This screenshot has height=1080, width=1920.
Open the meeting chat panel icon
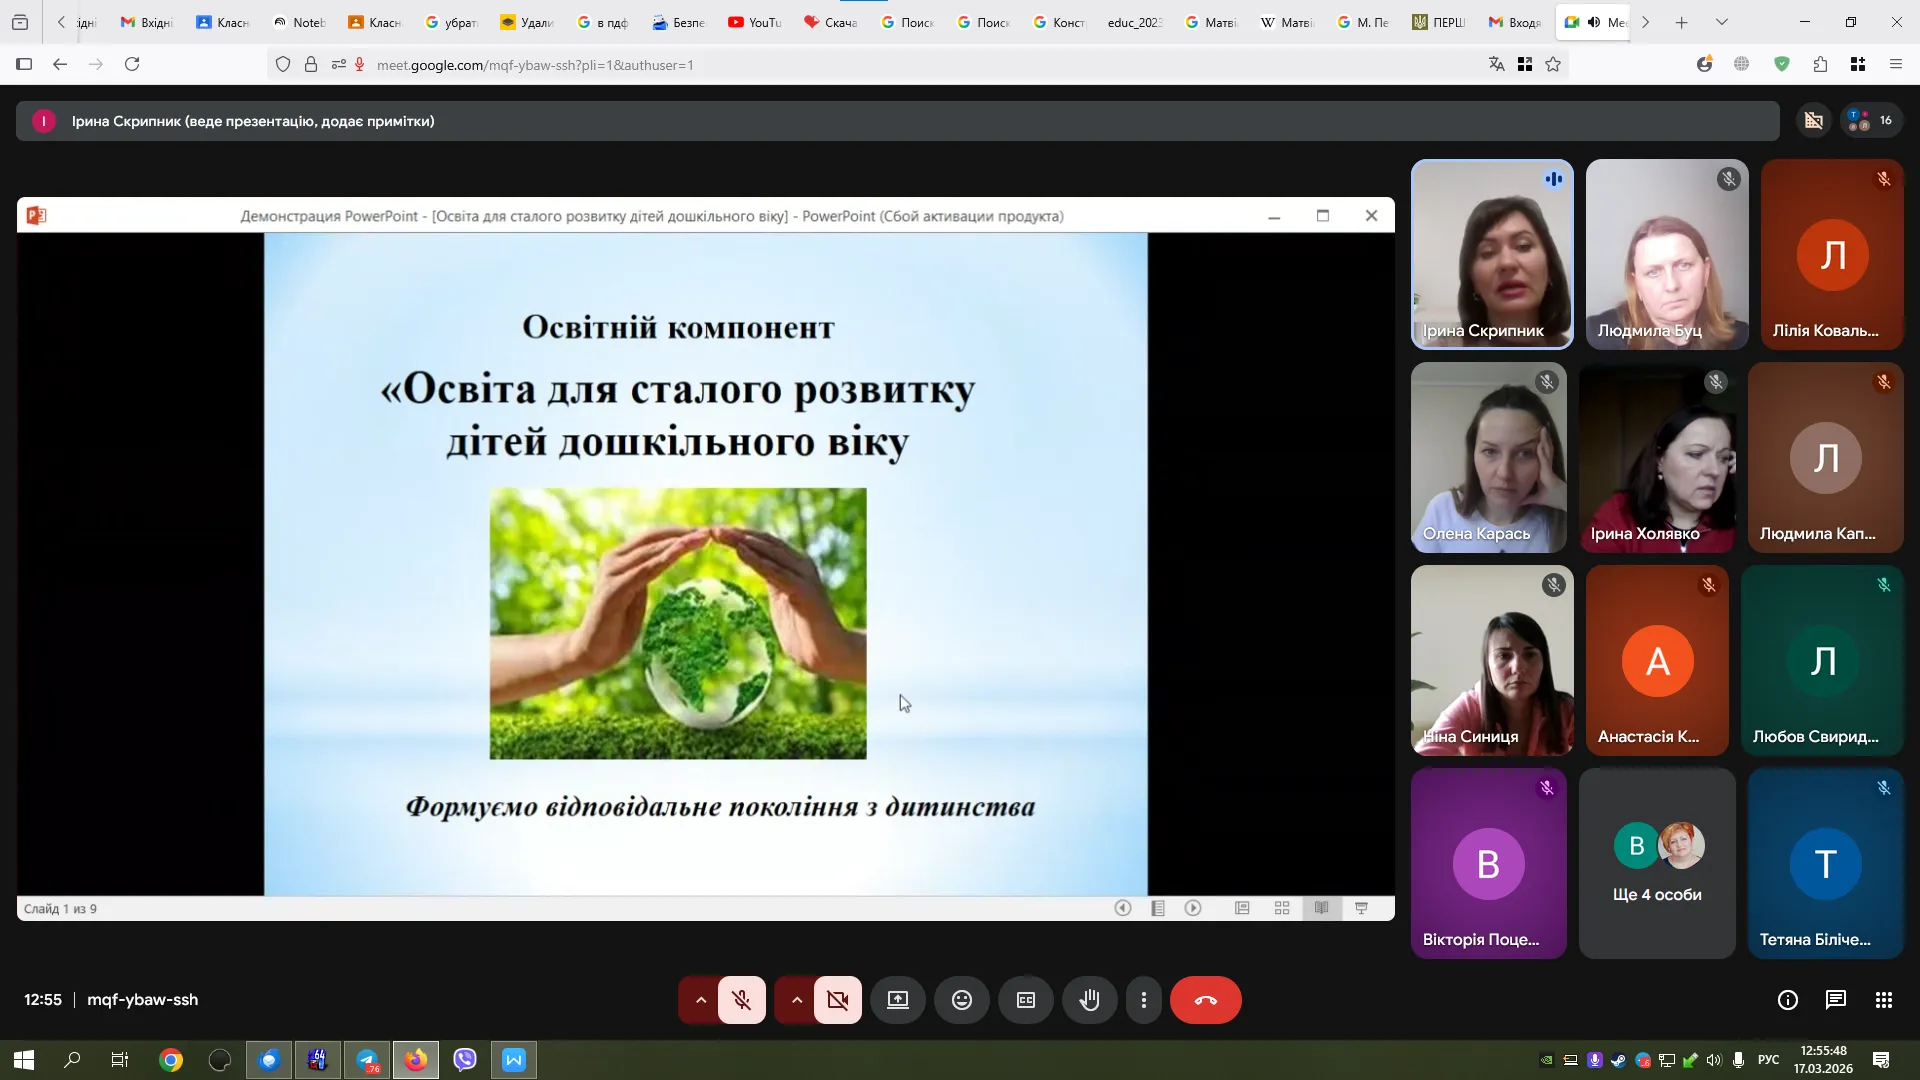1835,1000
